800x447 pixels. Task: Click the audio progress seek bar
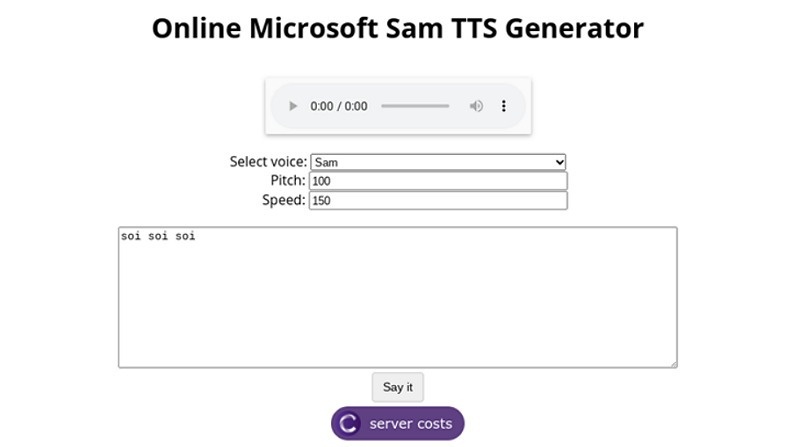tap(415, 106)
